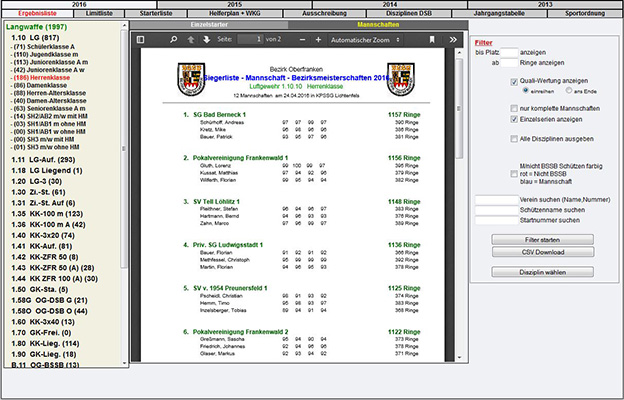Open the Limitliste tab
624x400 pixels.
(99, 13)
